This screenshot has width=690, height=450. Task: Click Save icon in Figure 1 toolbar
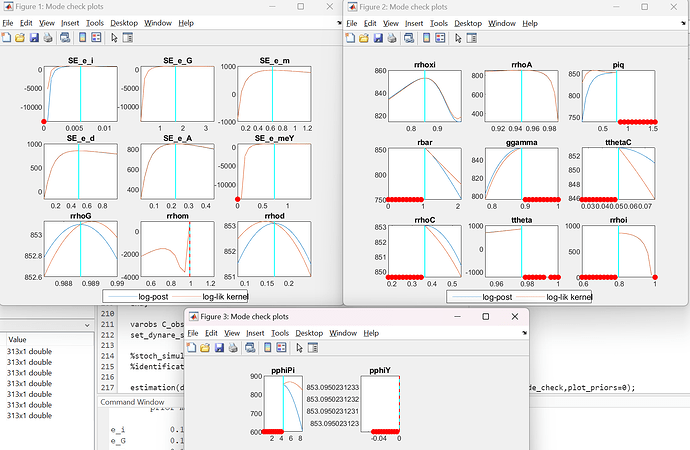tap(34, 37)
